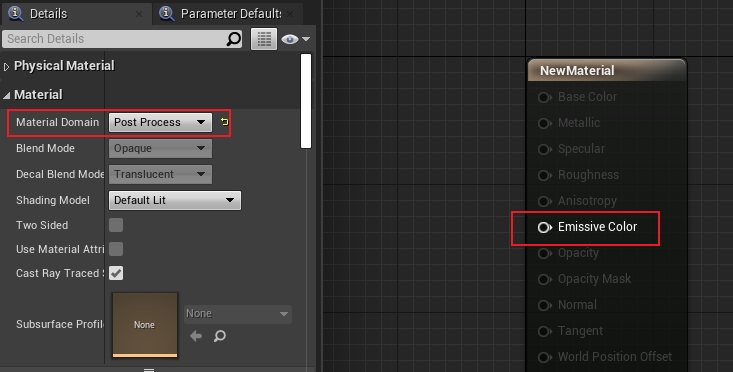Open the Material Domain dropdown
Screen dimensions: 733x372
point(160,122)
